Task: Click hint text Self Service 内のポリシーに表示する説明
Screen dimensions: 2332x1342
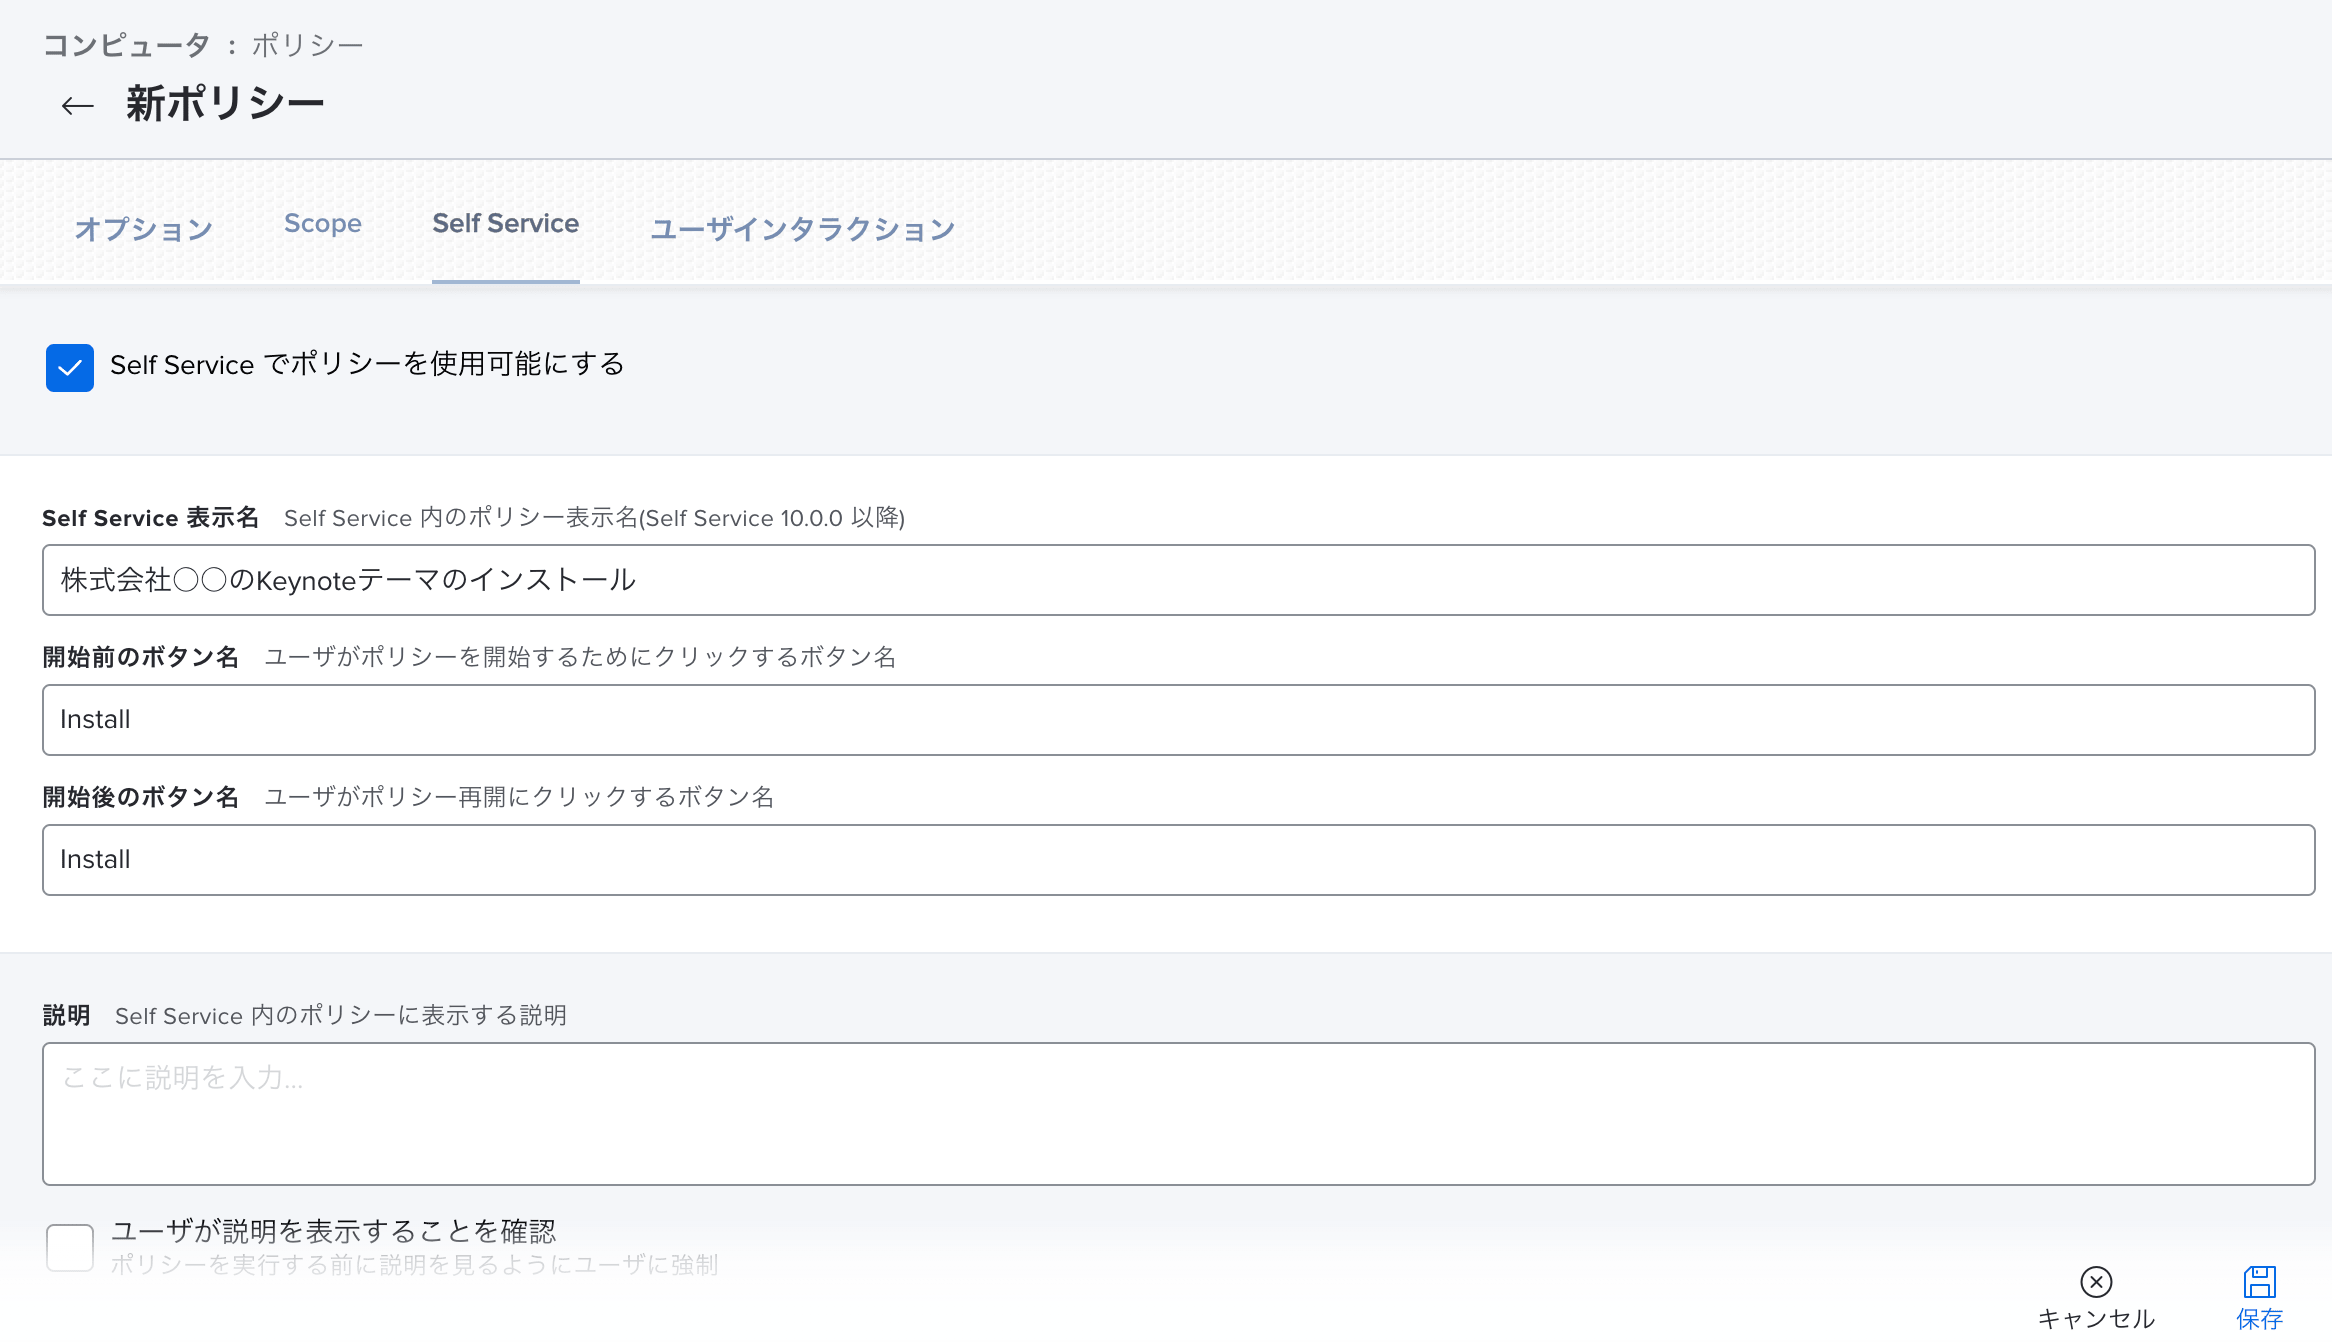Action: pos(341,1016)
